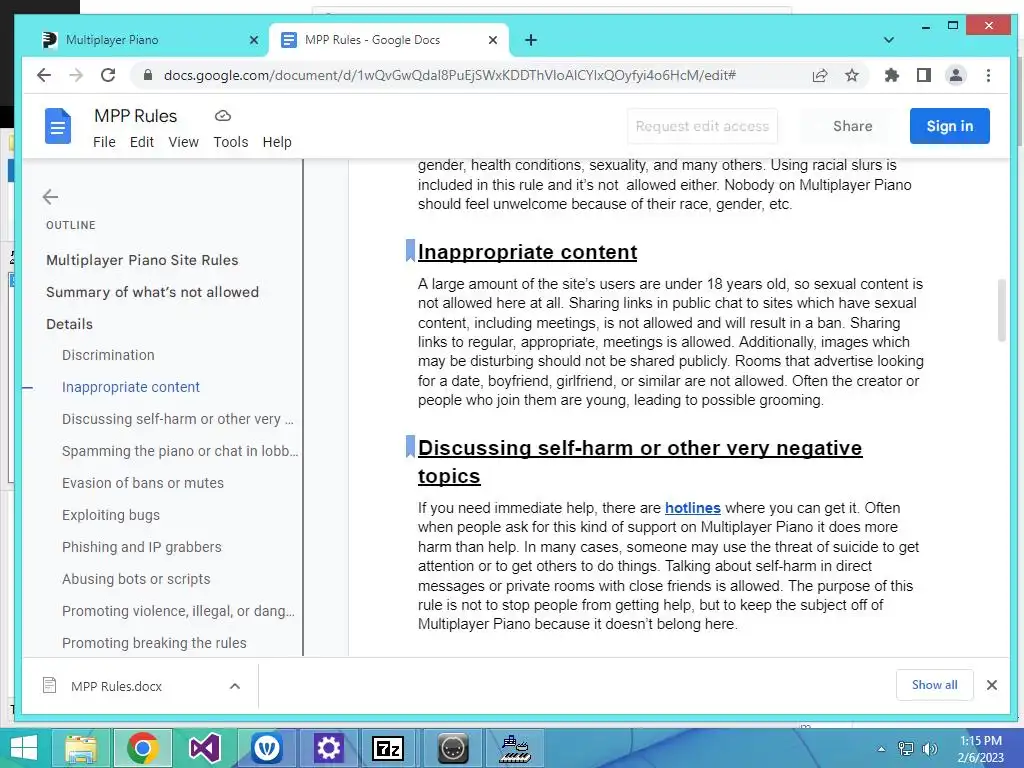Click the blue Sign in button
The image size is (1024, 768).
[x=950, y=126]
